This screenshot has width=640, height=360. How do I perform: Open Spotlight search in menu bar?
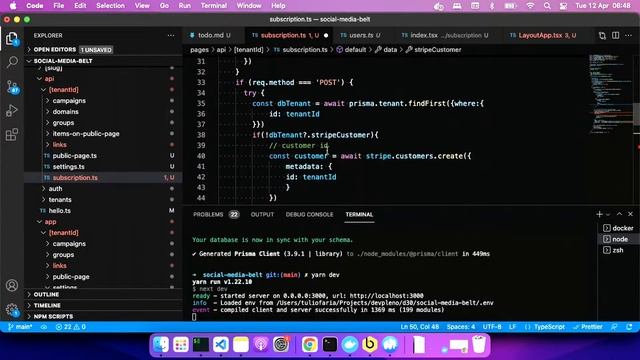547,6
